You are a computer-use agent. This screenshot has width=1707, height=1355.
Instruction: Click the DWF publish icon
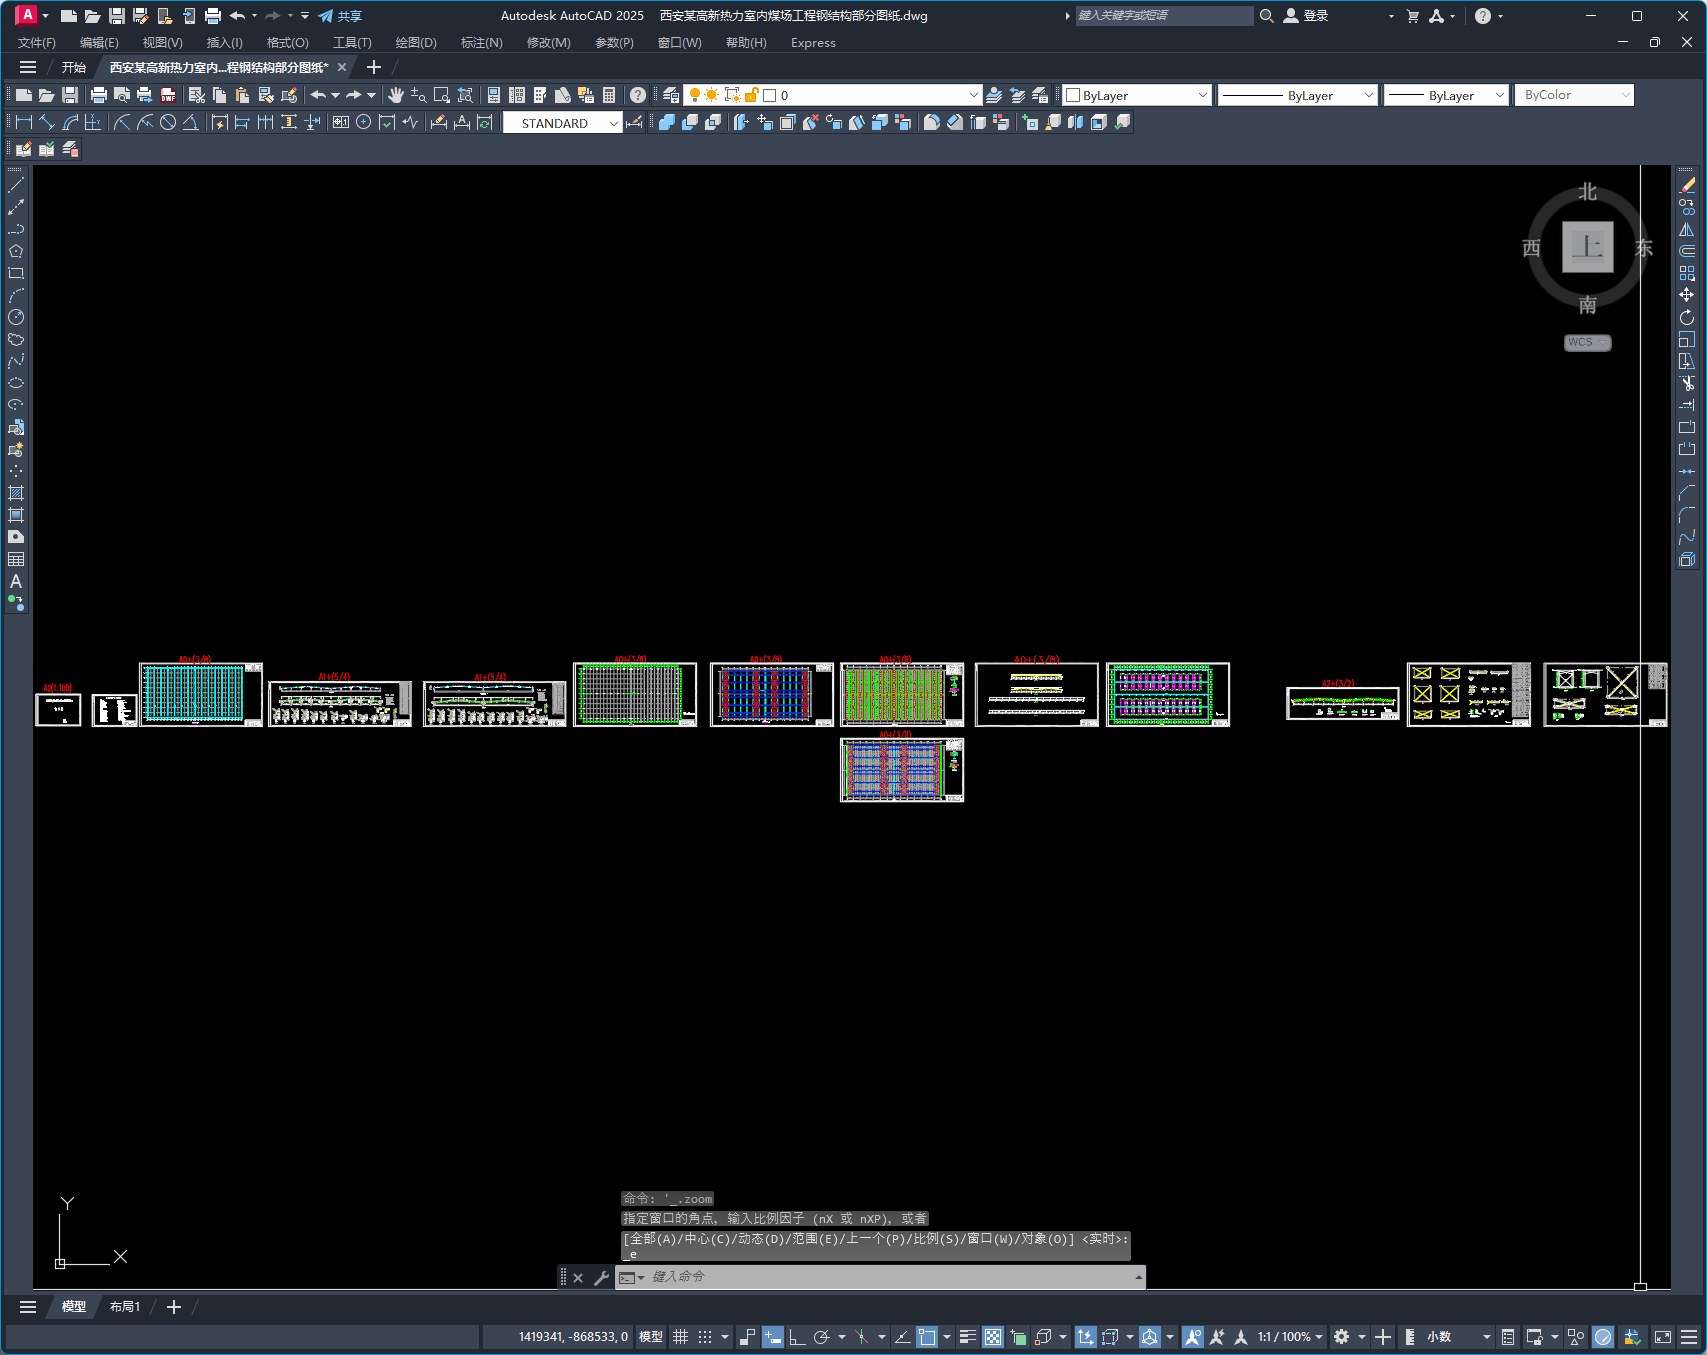pyautogui.click(x=168, y=95)
